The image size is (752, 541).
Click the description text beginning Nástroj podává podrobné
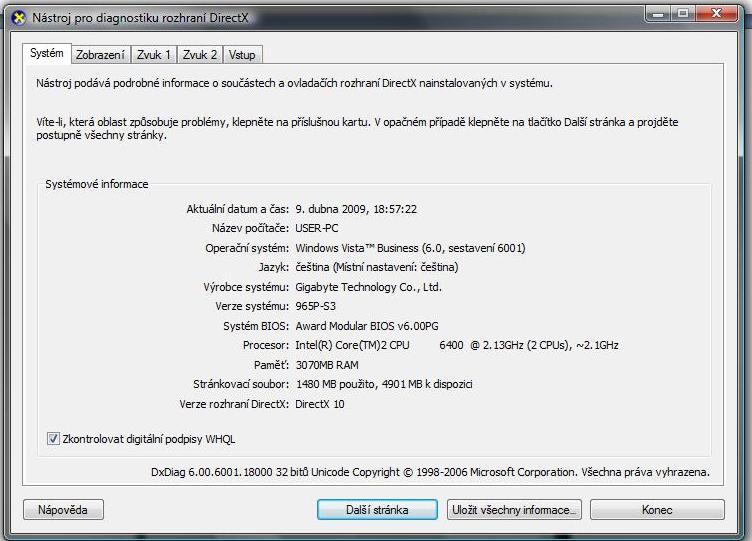point(294,83)
